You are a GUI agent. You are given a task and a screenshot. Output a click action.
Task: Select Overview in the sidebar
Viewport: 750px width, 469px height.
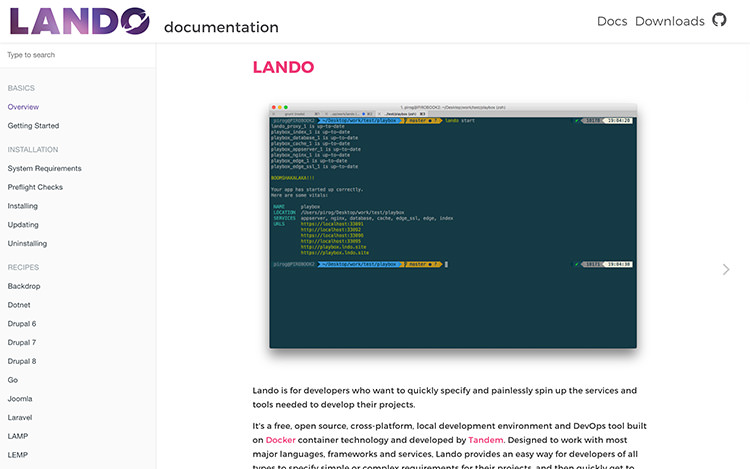(x=23, y=107)
